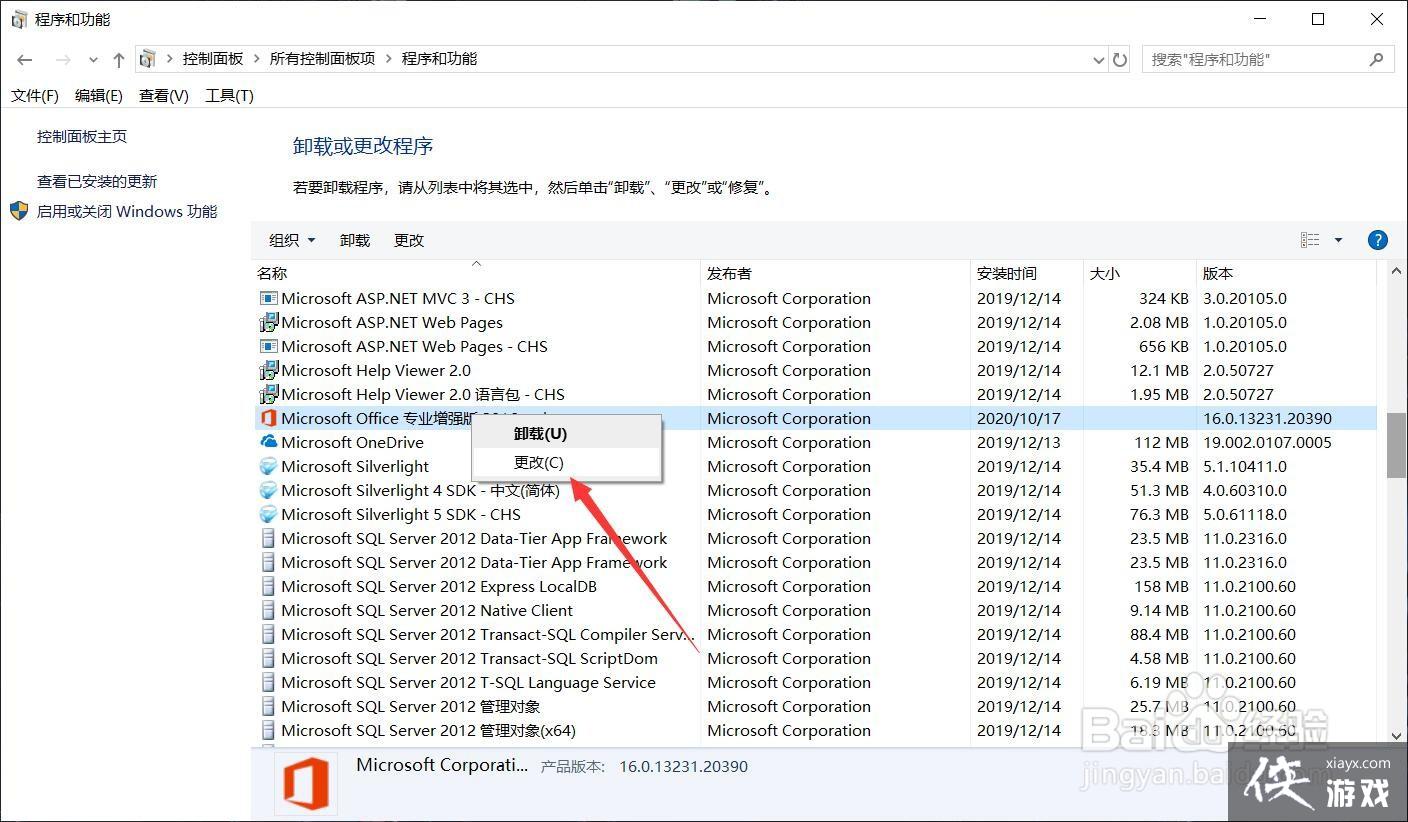Click the 112 MB size cell
This screenshot has width=1408, height=822.
[1161, 442]
